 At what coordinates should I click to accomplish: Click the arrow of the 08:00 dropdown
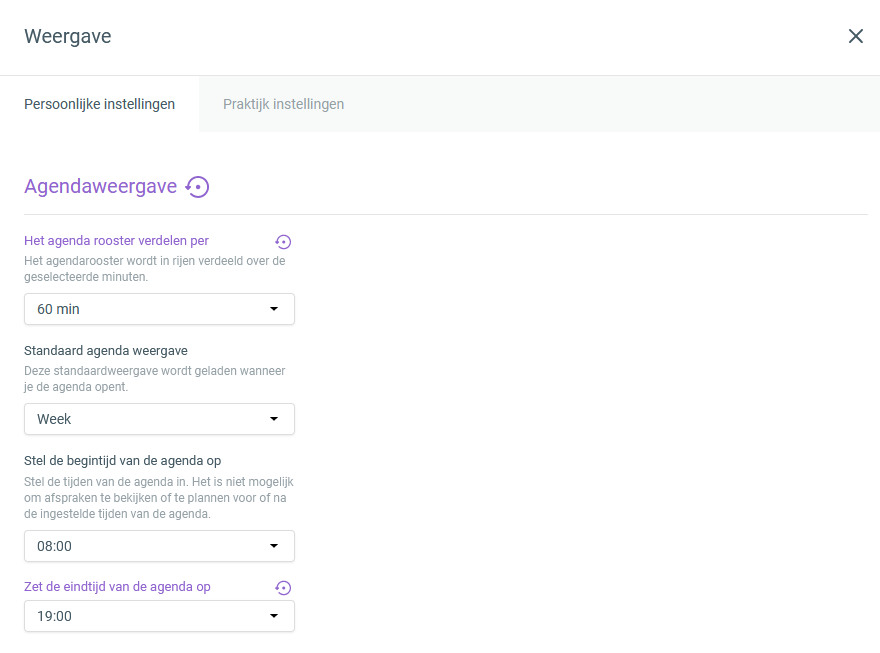274,546
